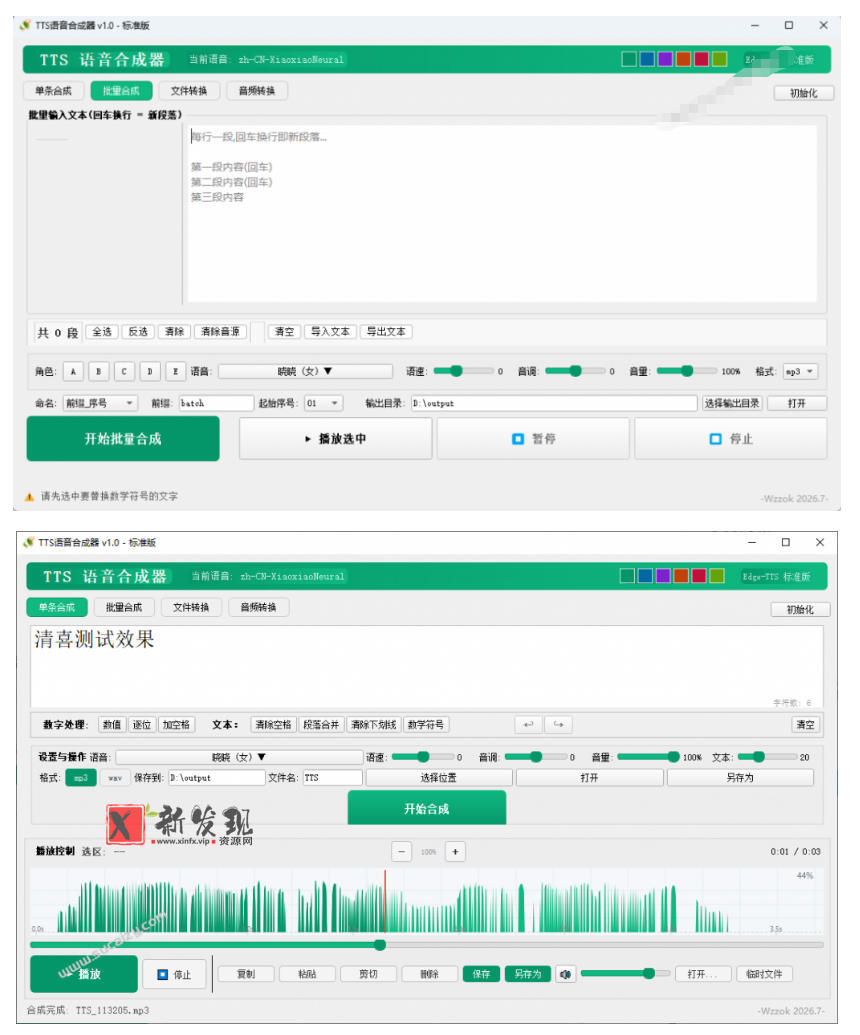This screenshot has height=1035, width=860.
Task: Pick the purple theme swatch in top window
Action: (x=665, y=59)
